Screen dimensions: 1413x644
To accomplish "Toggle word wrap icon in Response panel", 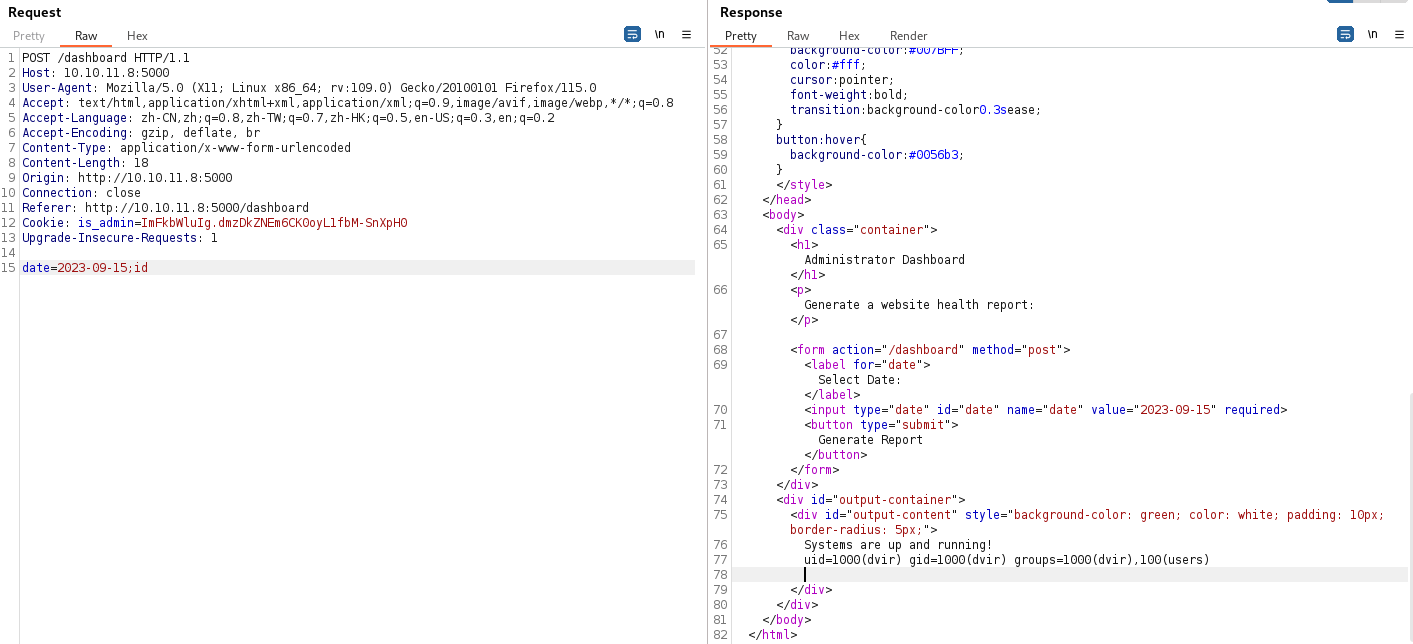I will pos(1345,34).
